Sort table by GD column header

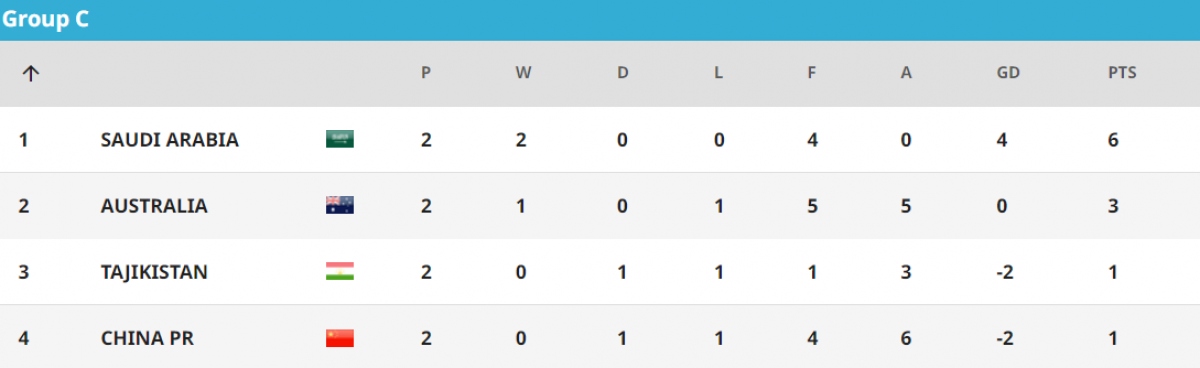(1008, 73)
